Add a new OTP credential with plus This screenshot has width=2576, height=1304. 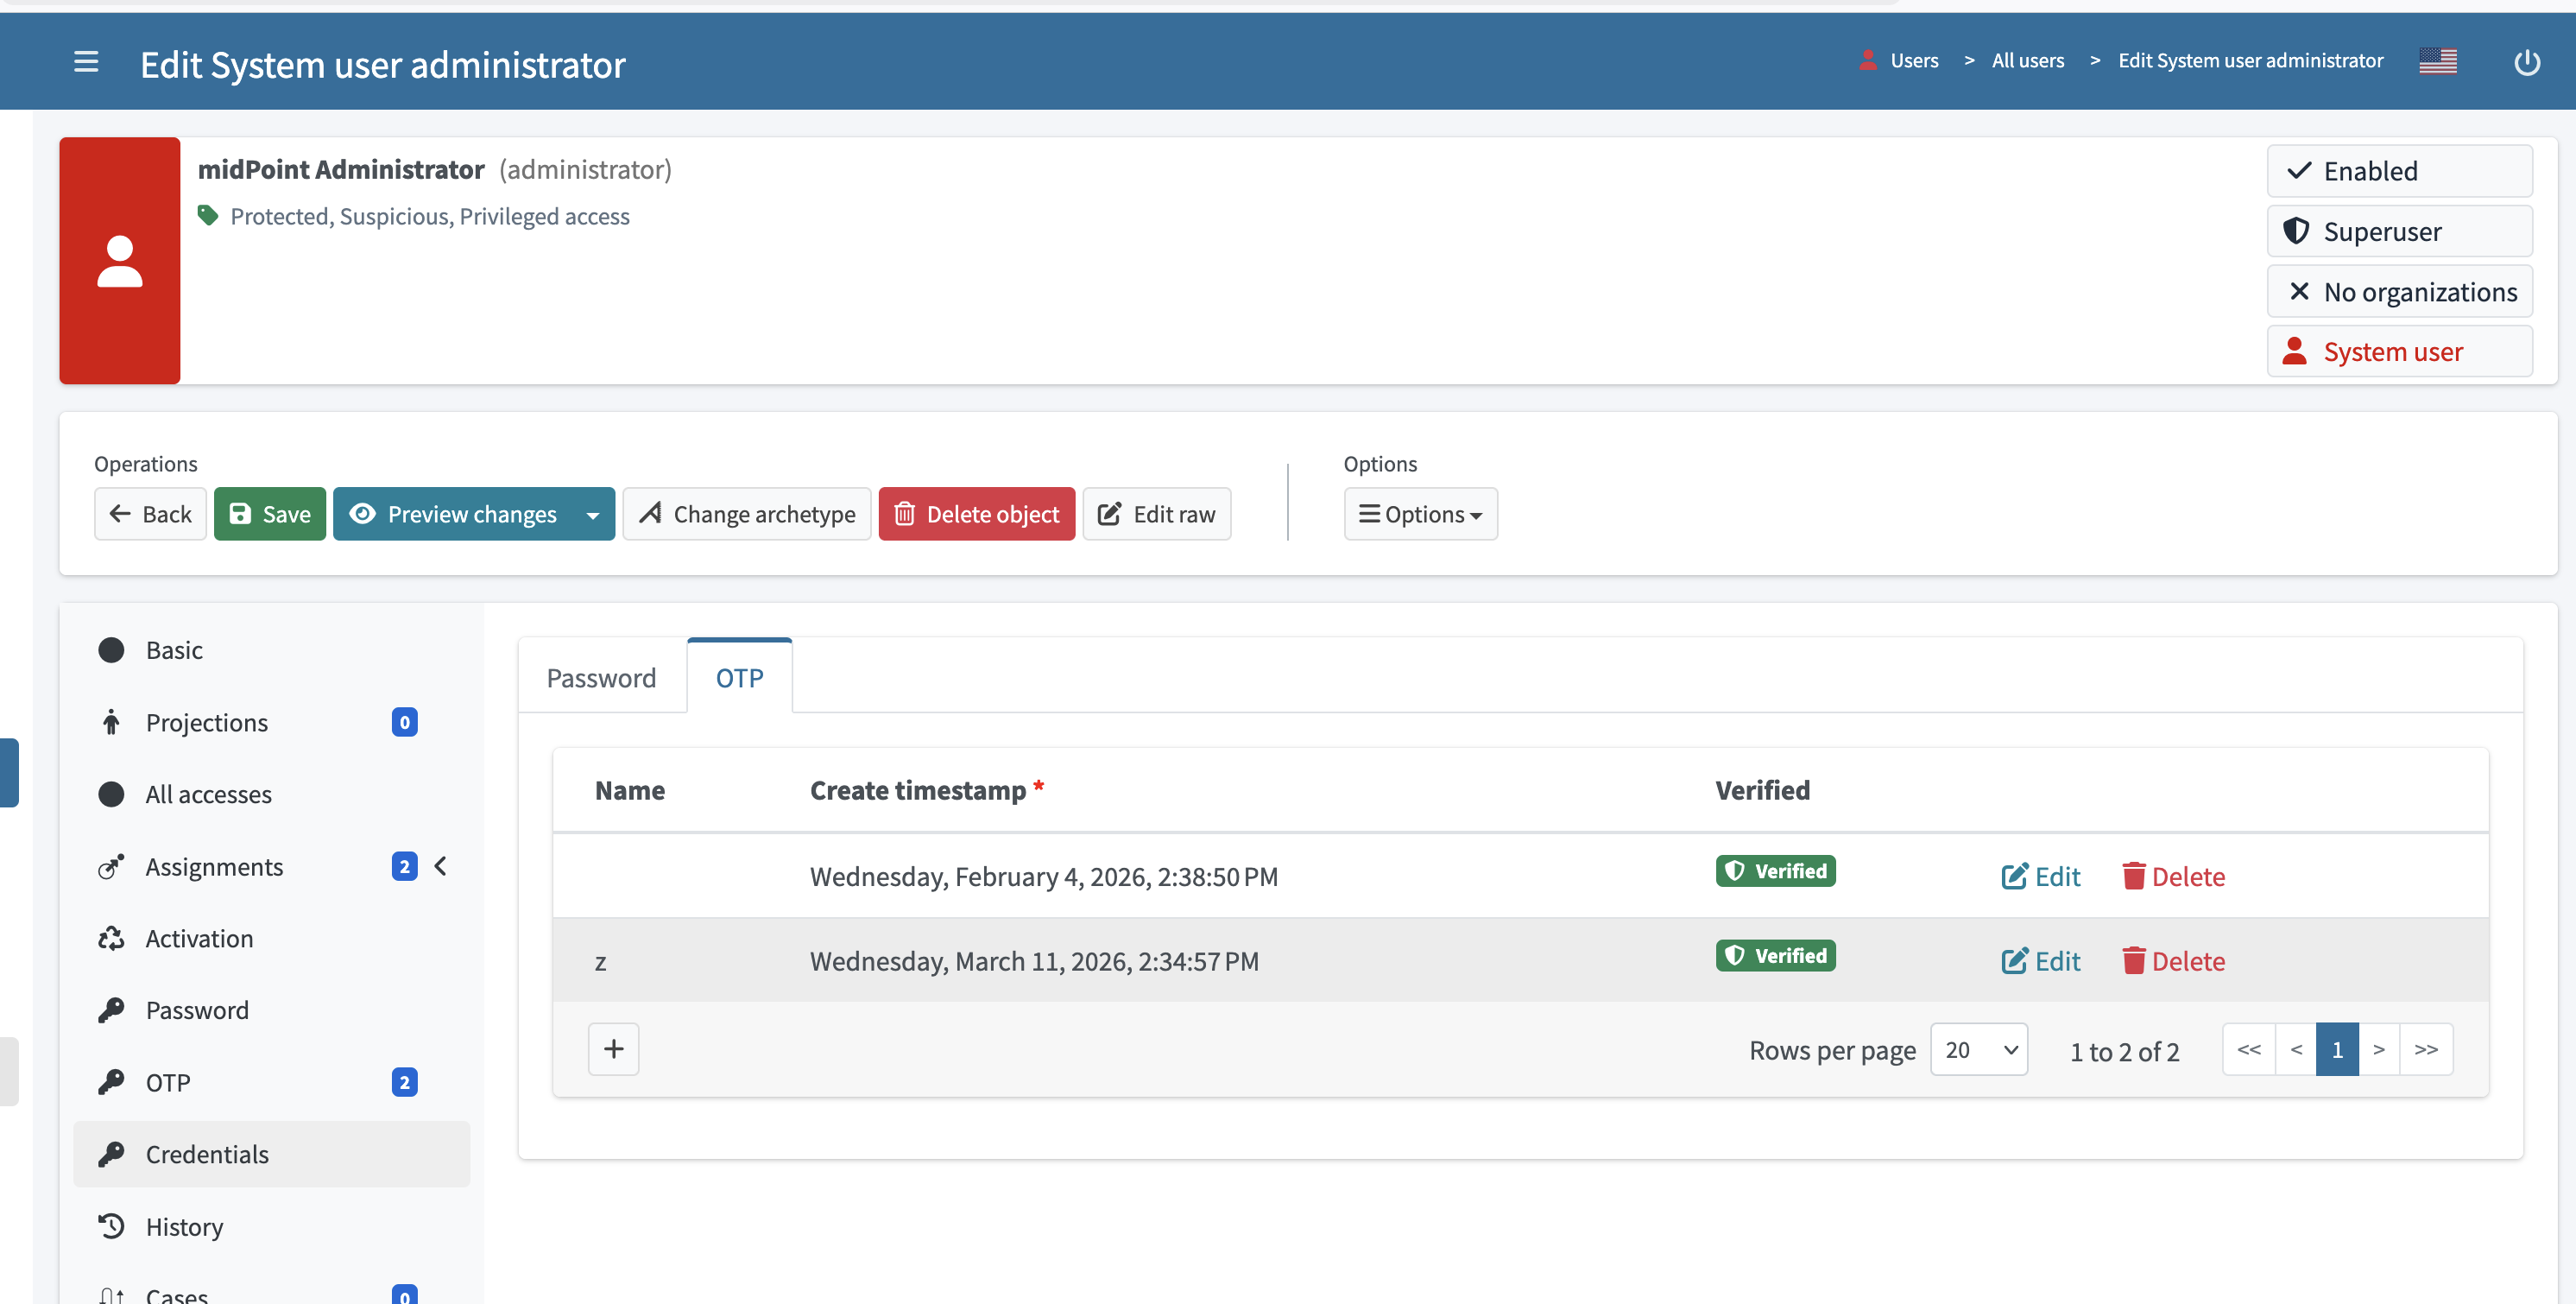614,1049
